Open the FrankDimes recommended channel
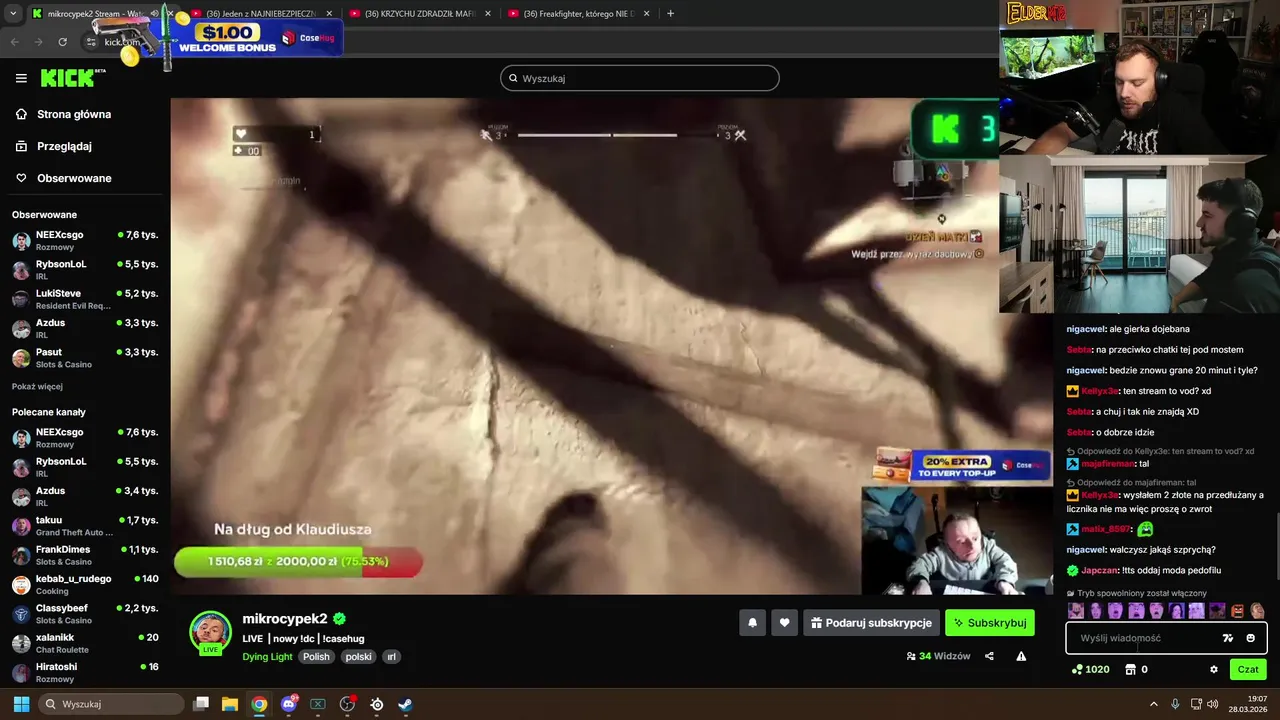 point(85,555)
